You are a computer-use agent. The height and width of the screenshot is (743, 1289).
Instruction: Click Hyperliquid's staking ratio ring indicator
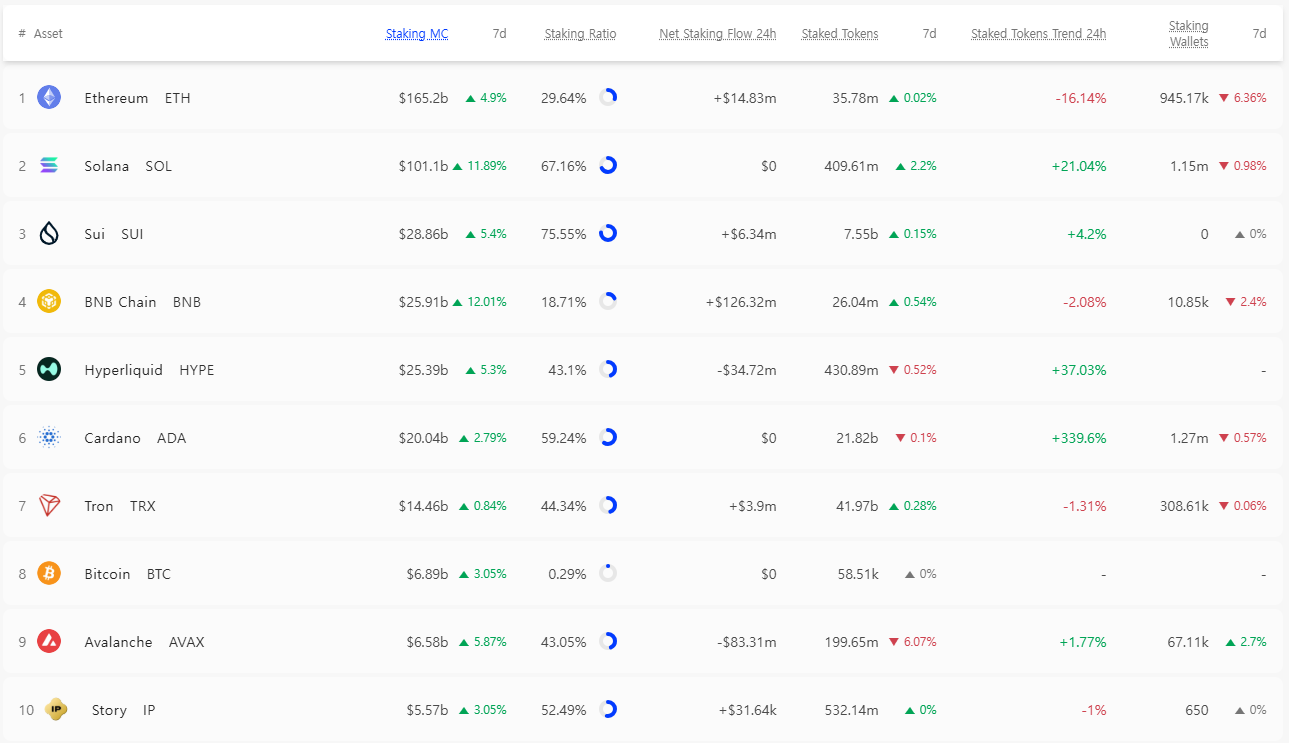608,369
